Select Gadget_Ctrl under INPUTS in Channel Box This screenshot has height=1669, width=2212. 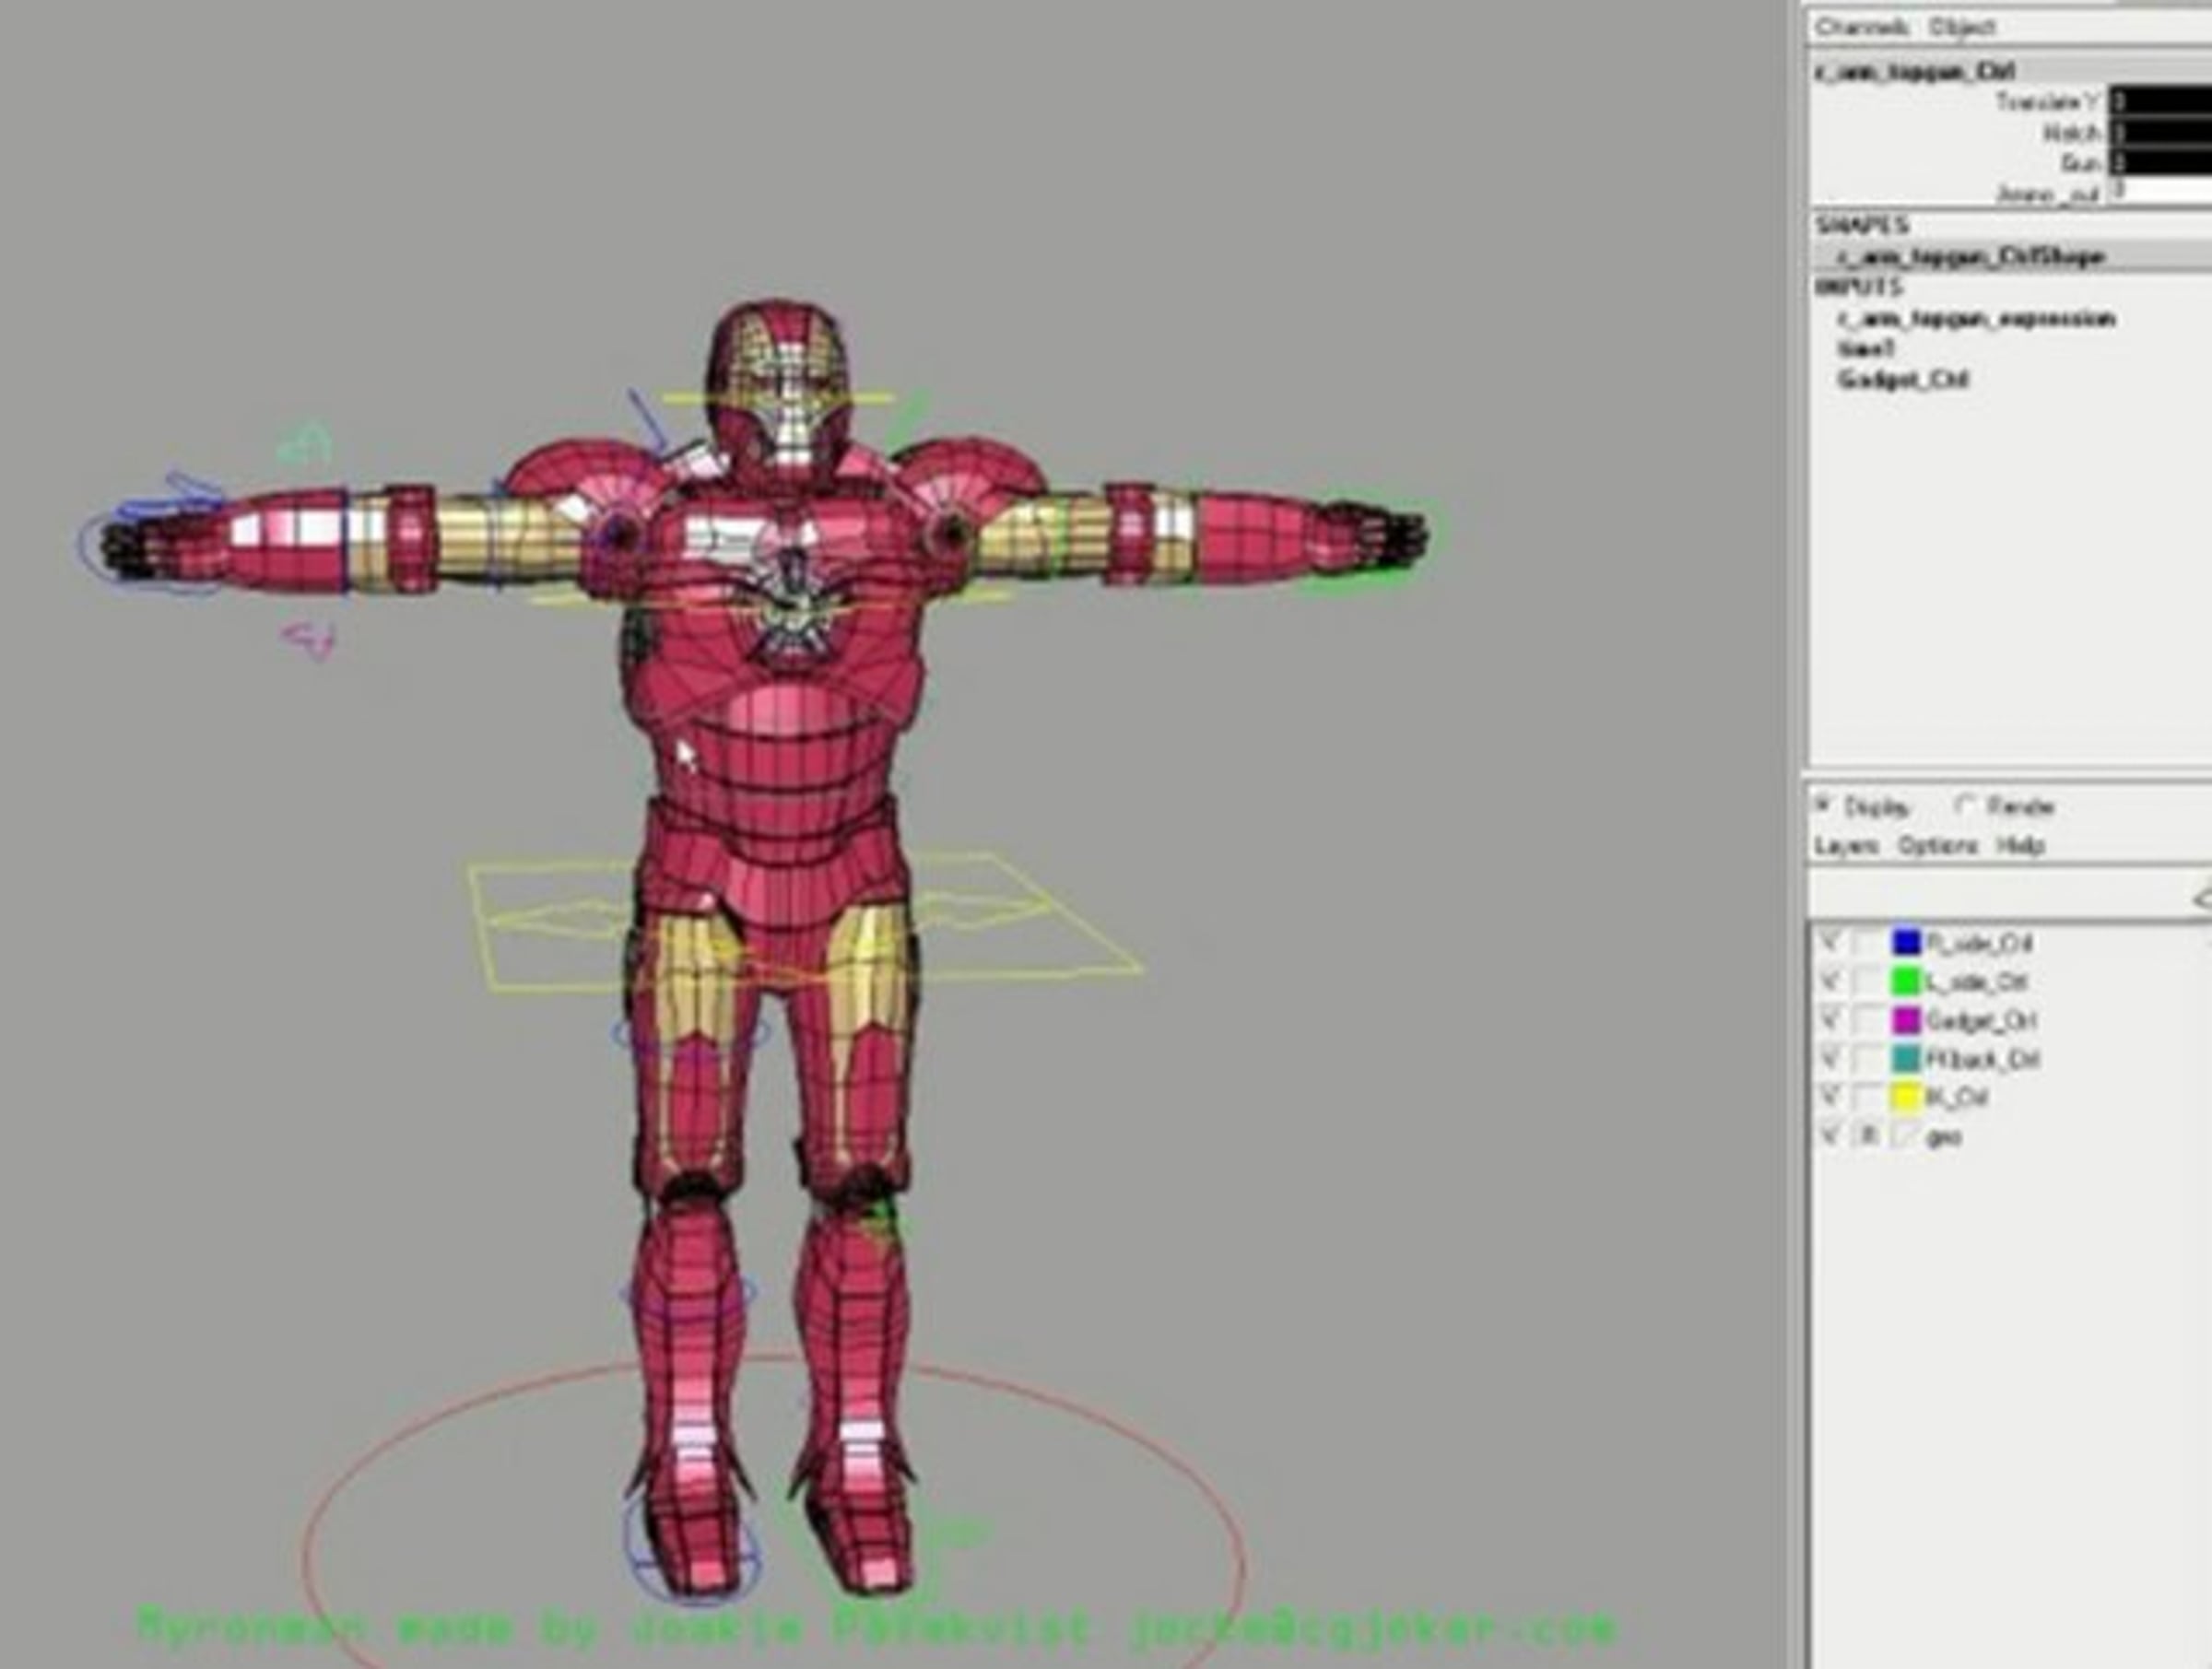point(1903,380)
